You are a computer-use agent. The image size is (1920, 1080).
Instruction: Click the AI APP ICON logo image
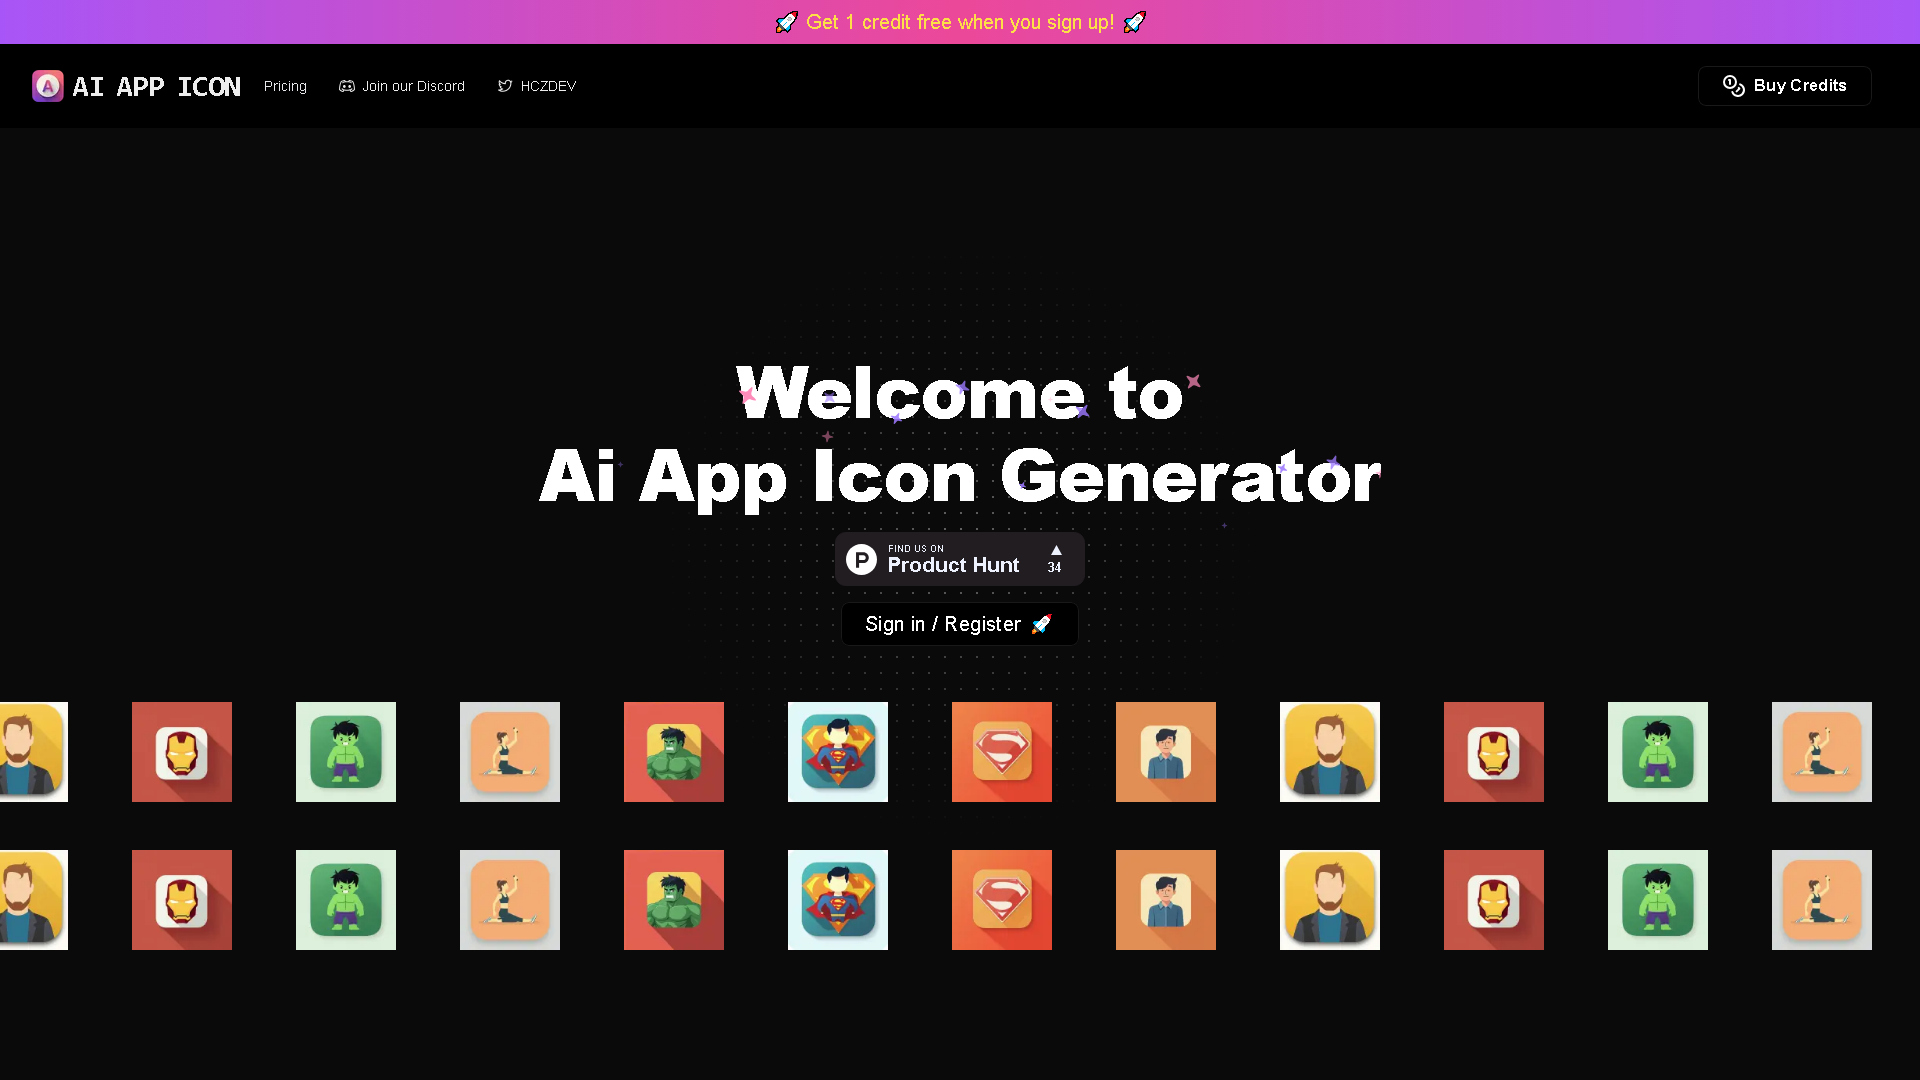48,86
